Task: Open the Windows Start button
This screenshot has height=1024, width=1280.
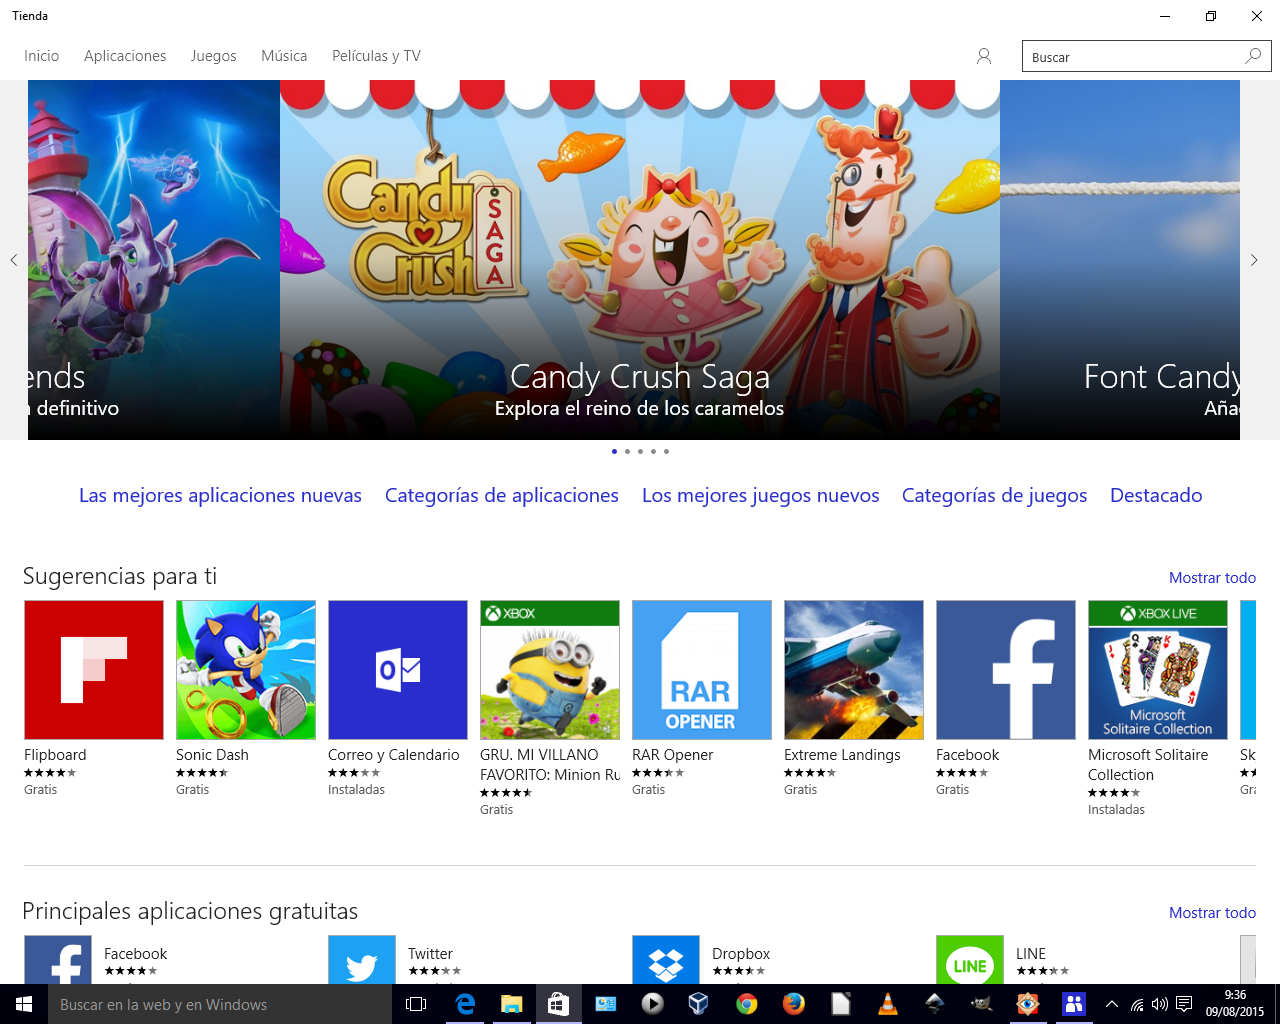Action: pos(24,1004)
